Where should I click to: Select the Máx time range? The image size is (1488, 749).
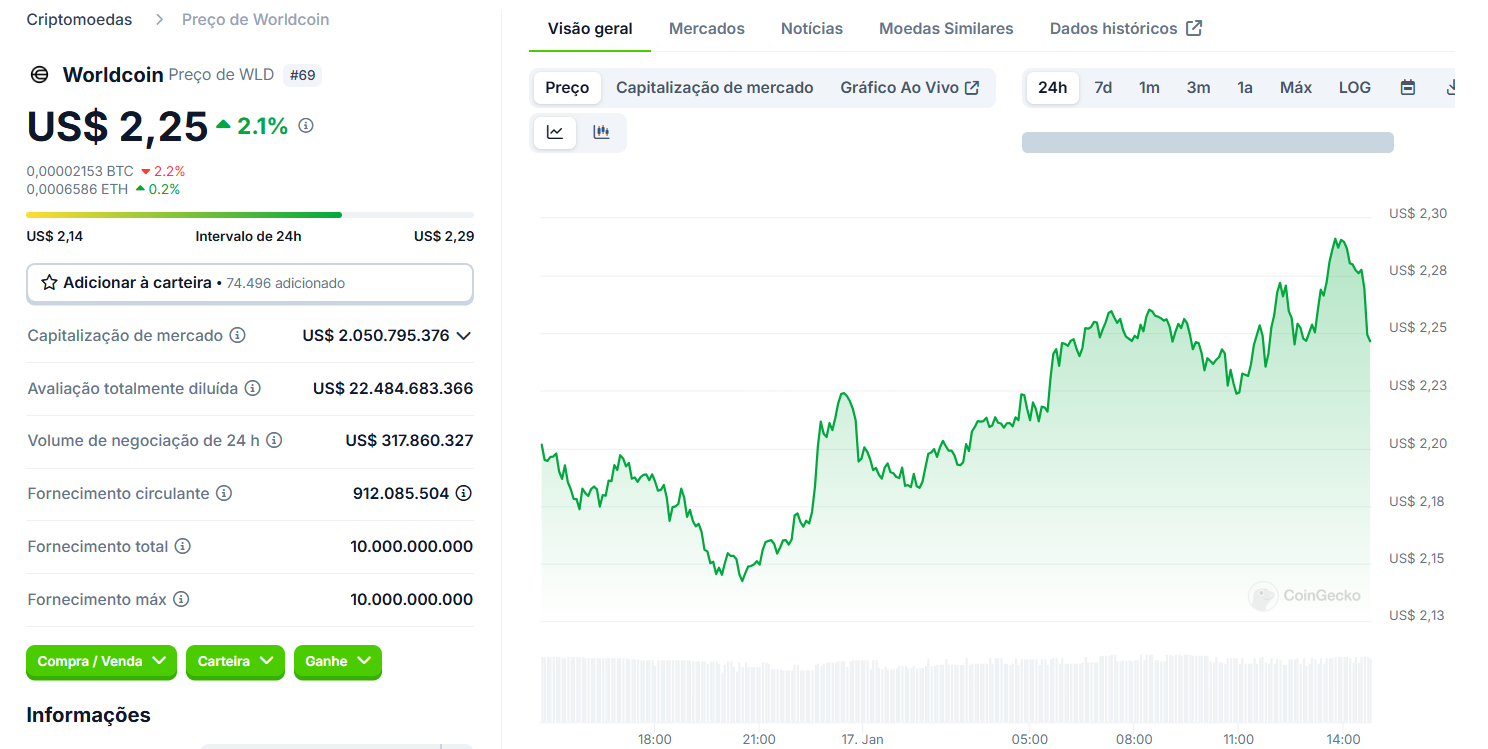1296,88
